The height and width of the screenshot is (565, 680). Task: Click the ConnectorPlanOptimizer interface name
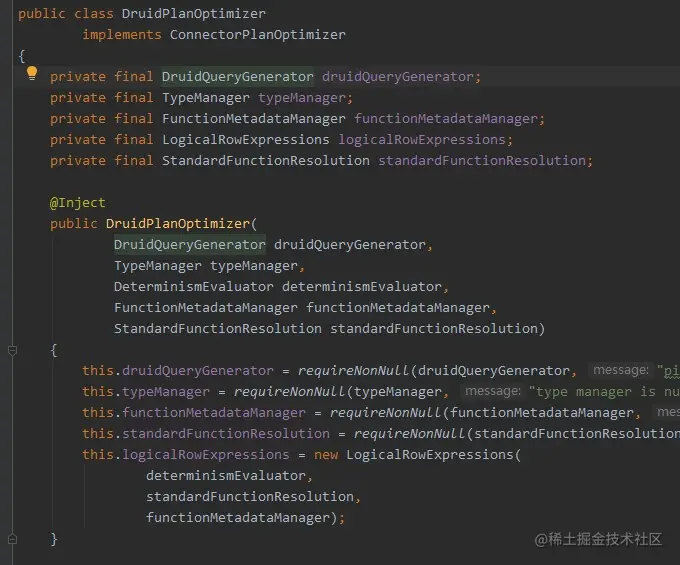tap(258, 35)
